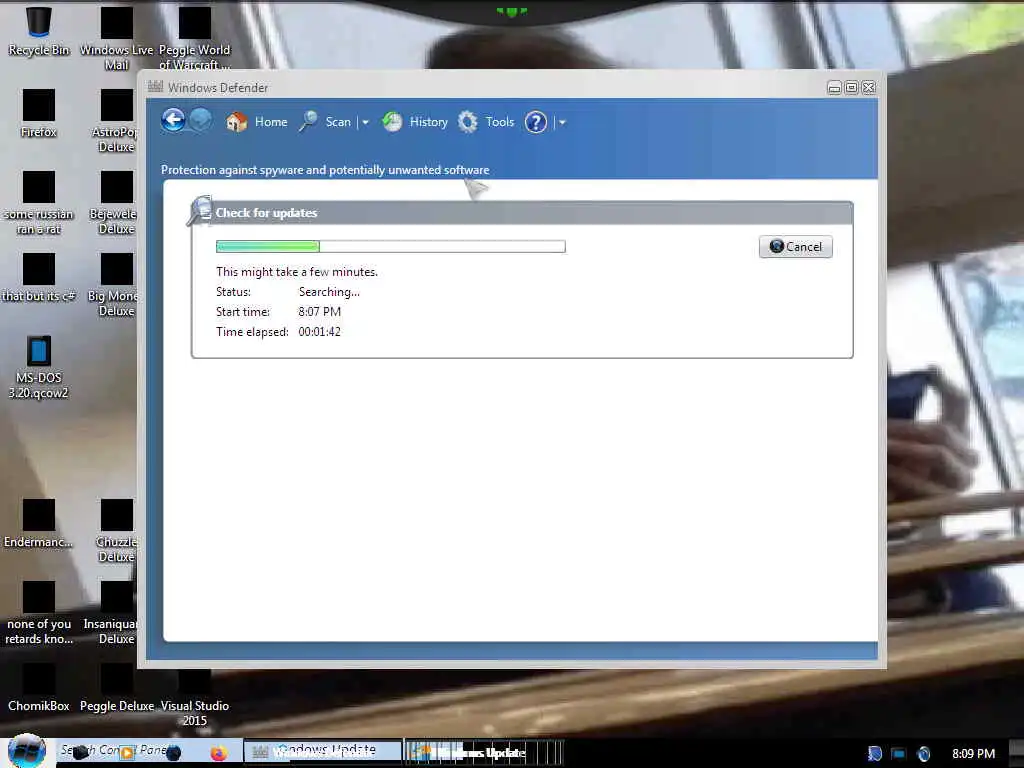Select the Insaniquarium Deluxe desktop icon
Viewport: 1024px width, 768px height.
pyautogui.click(x=112, y=613)
